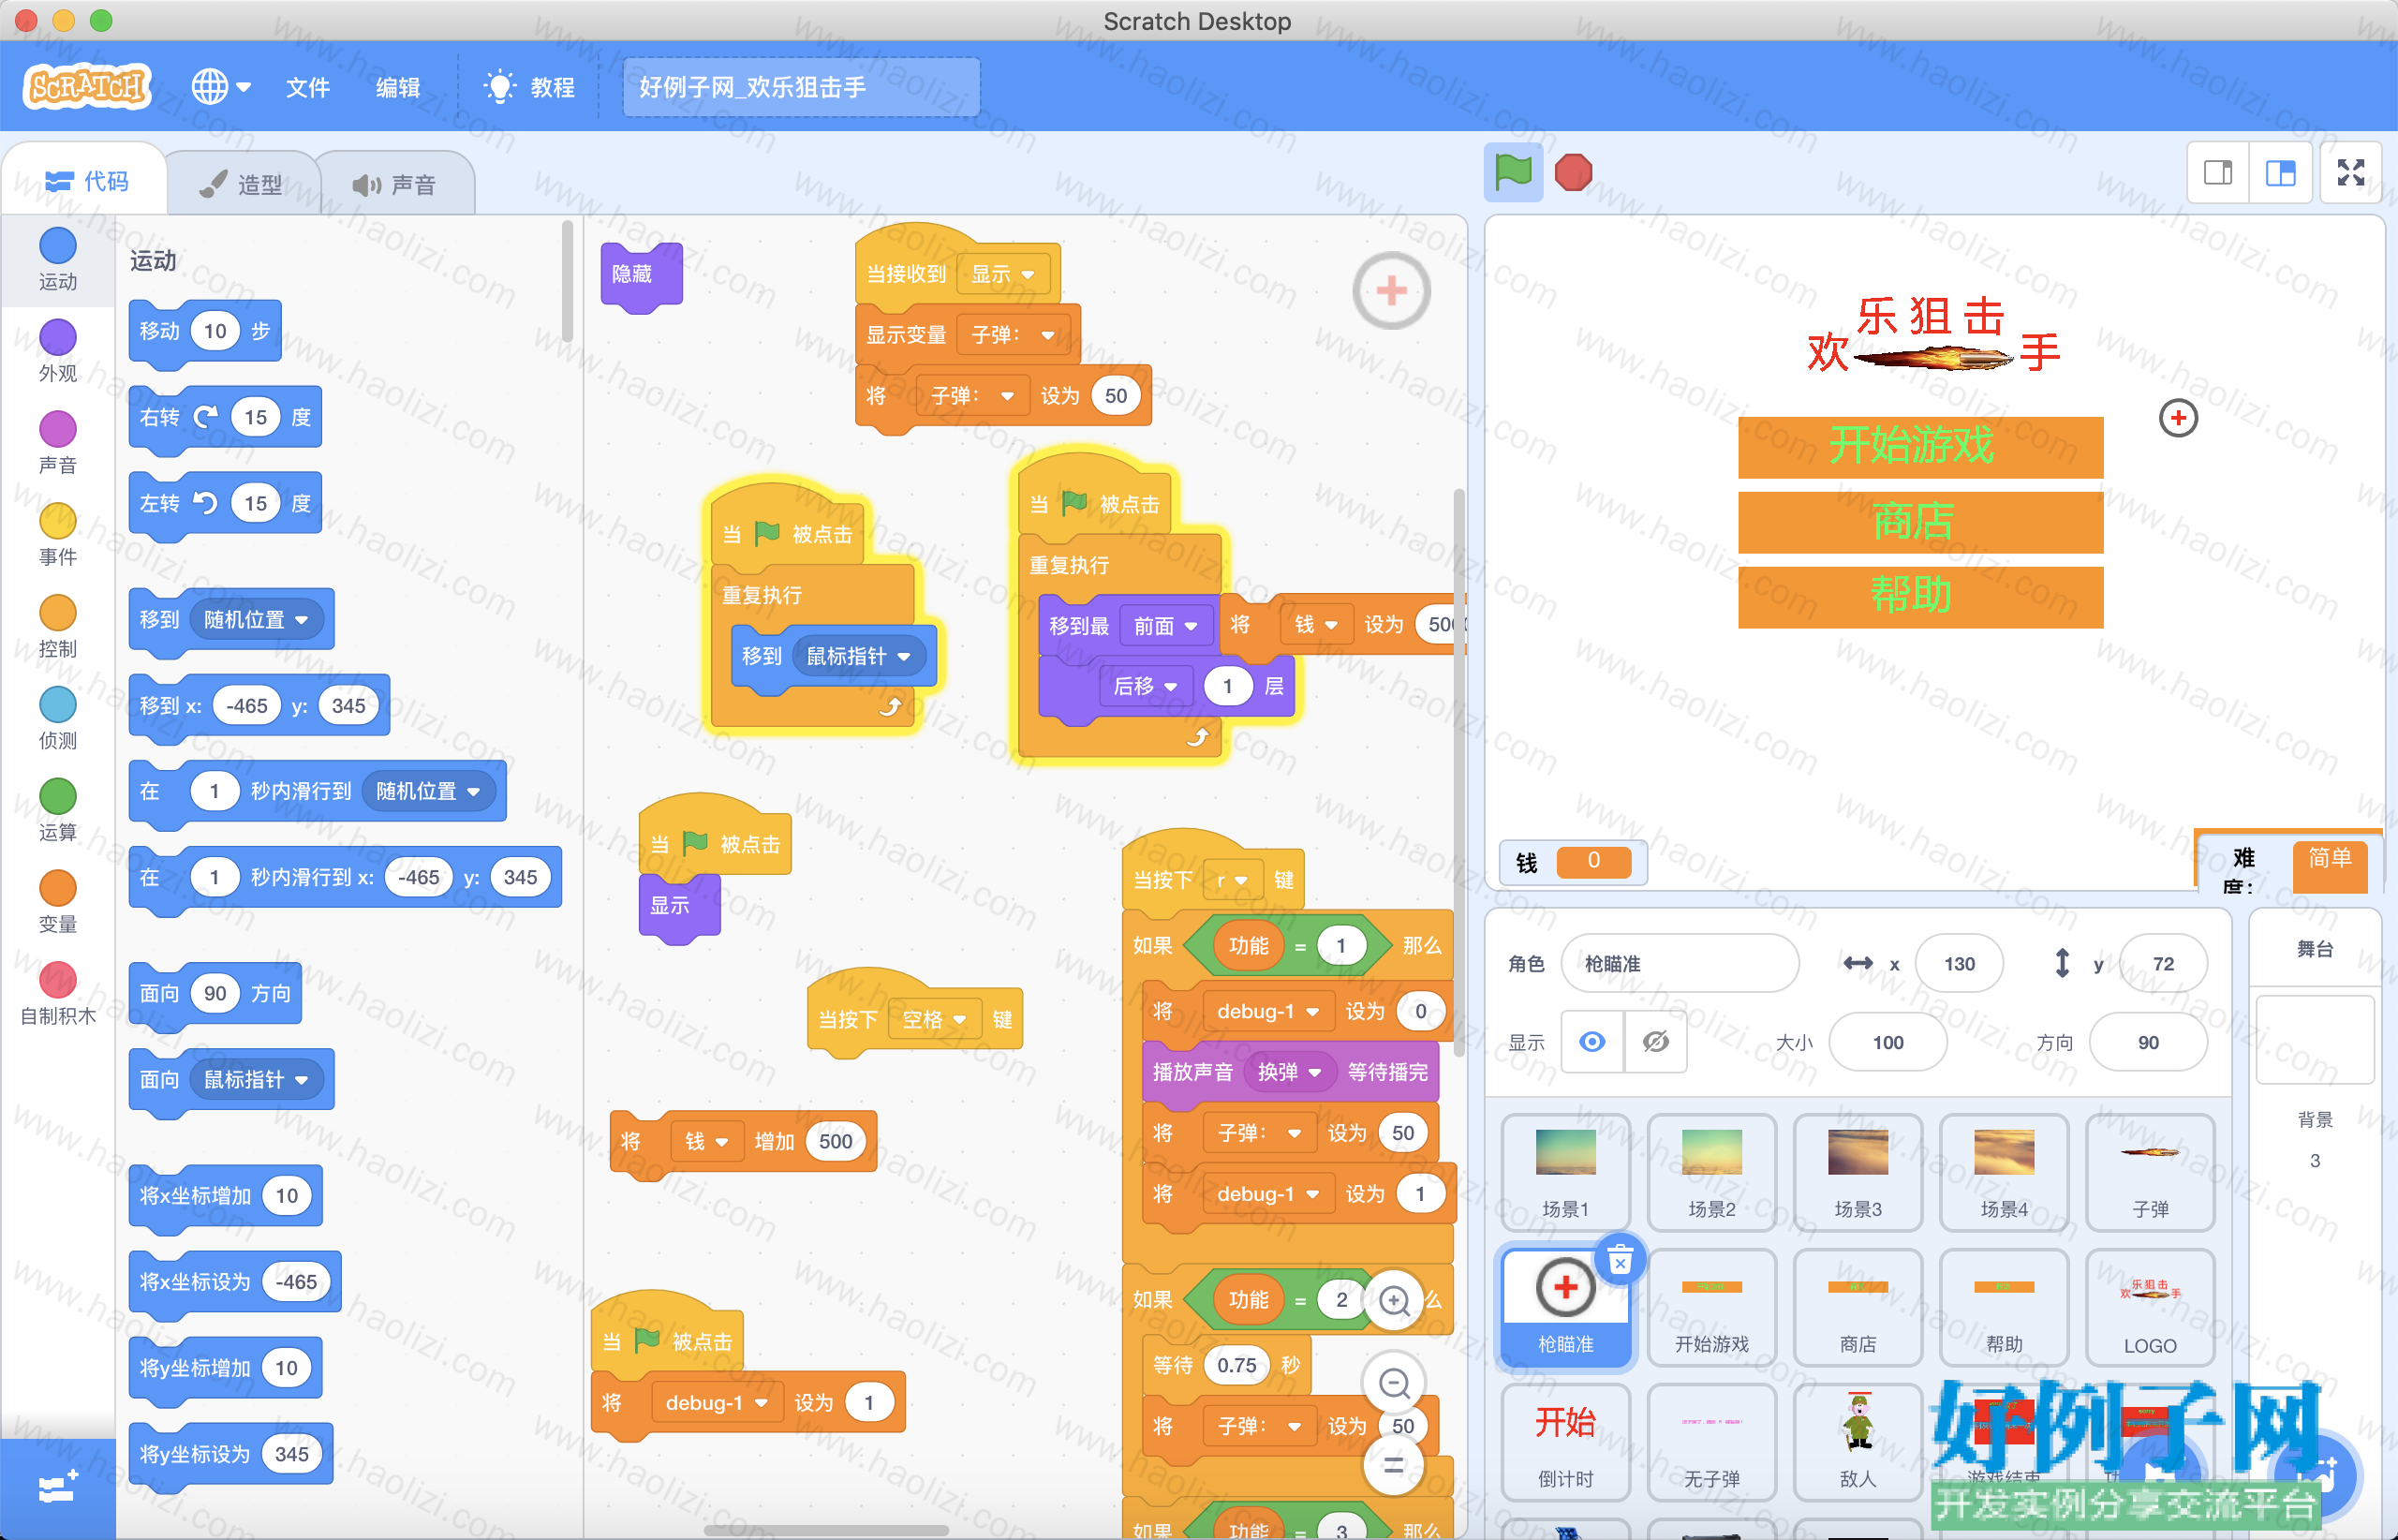Select the 运动 block category
2398x1540 pixels.
click(58, 259)
